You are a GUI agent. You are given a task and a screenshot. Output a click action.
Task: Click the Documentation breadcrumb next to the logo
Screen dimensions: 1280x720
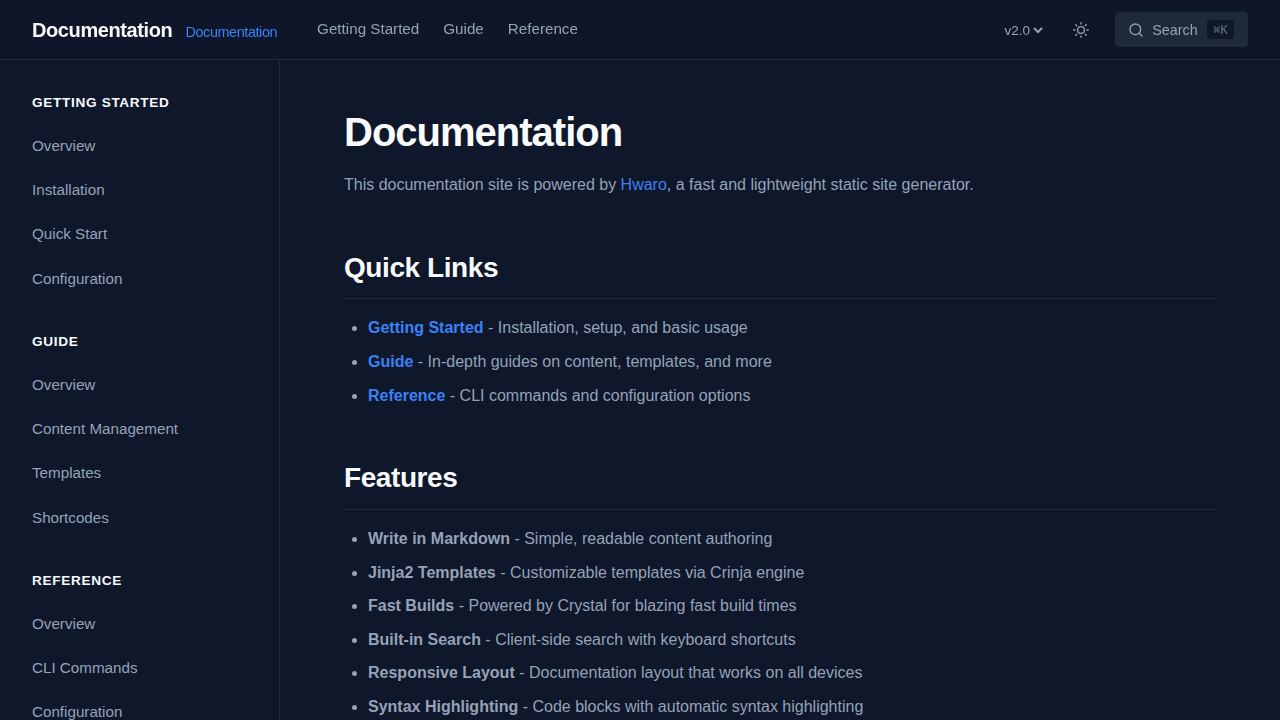(x=231, y=32)
